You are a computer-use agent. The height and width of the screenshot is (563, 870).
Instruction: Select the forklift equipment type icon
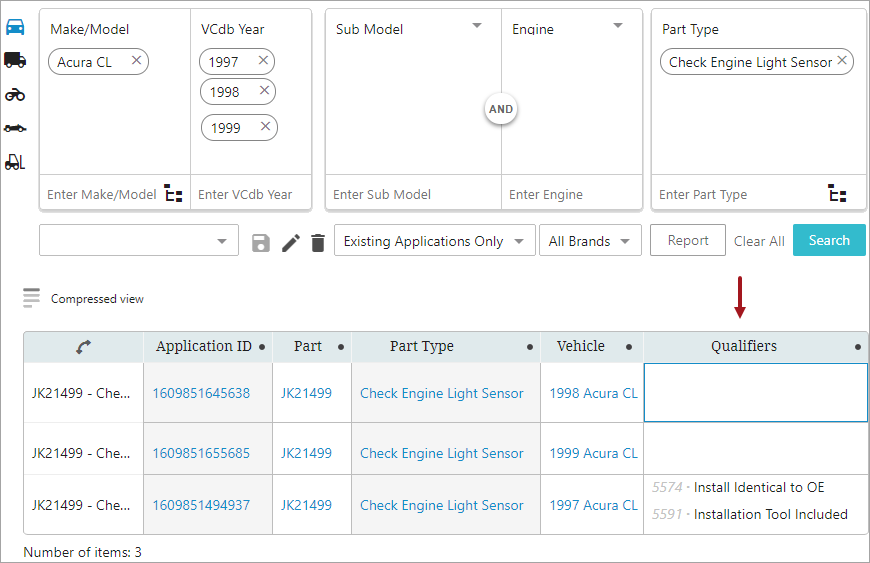15,162
